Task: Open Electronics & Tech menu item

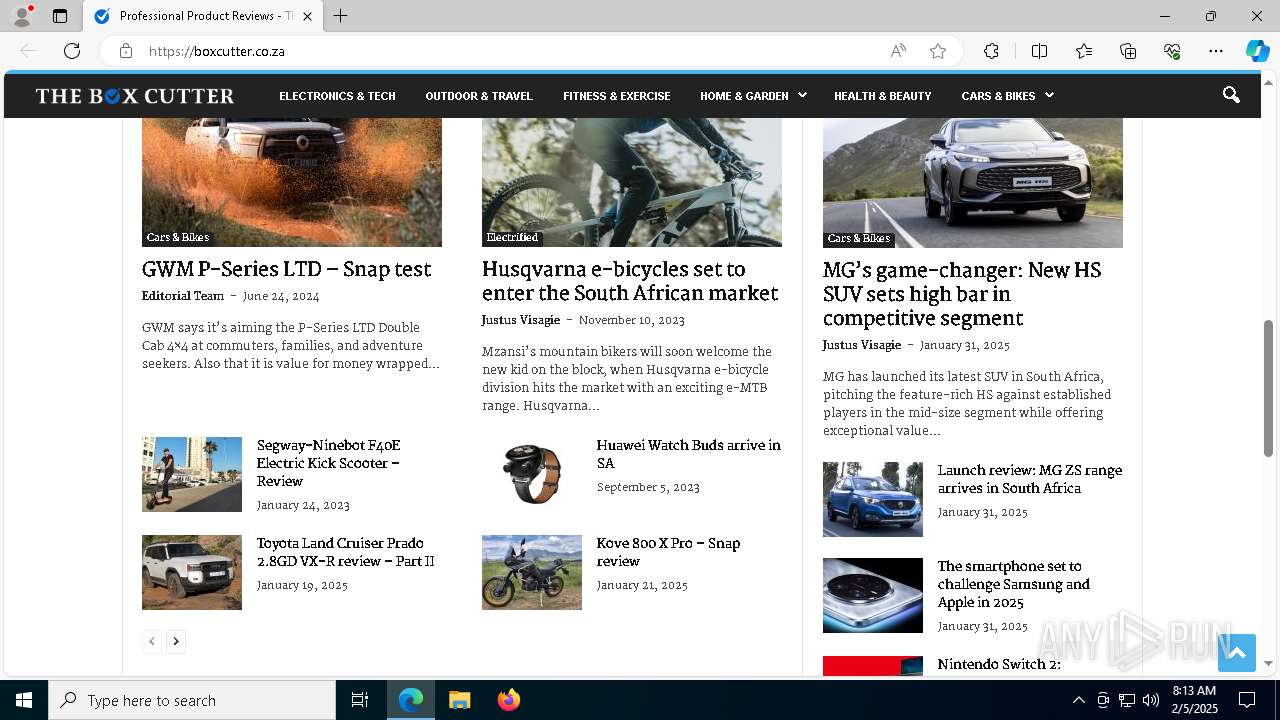Action: [337, 96]
